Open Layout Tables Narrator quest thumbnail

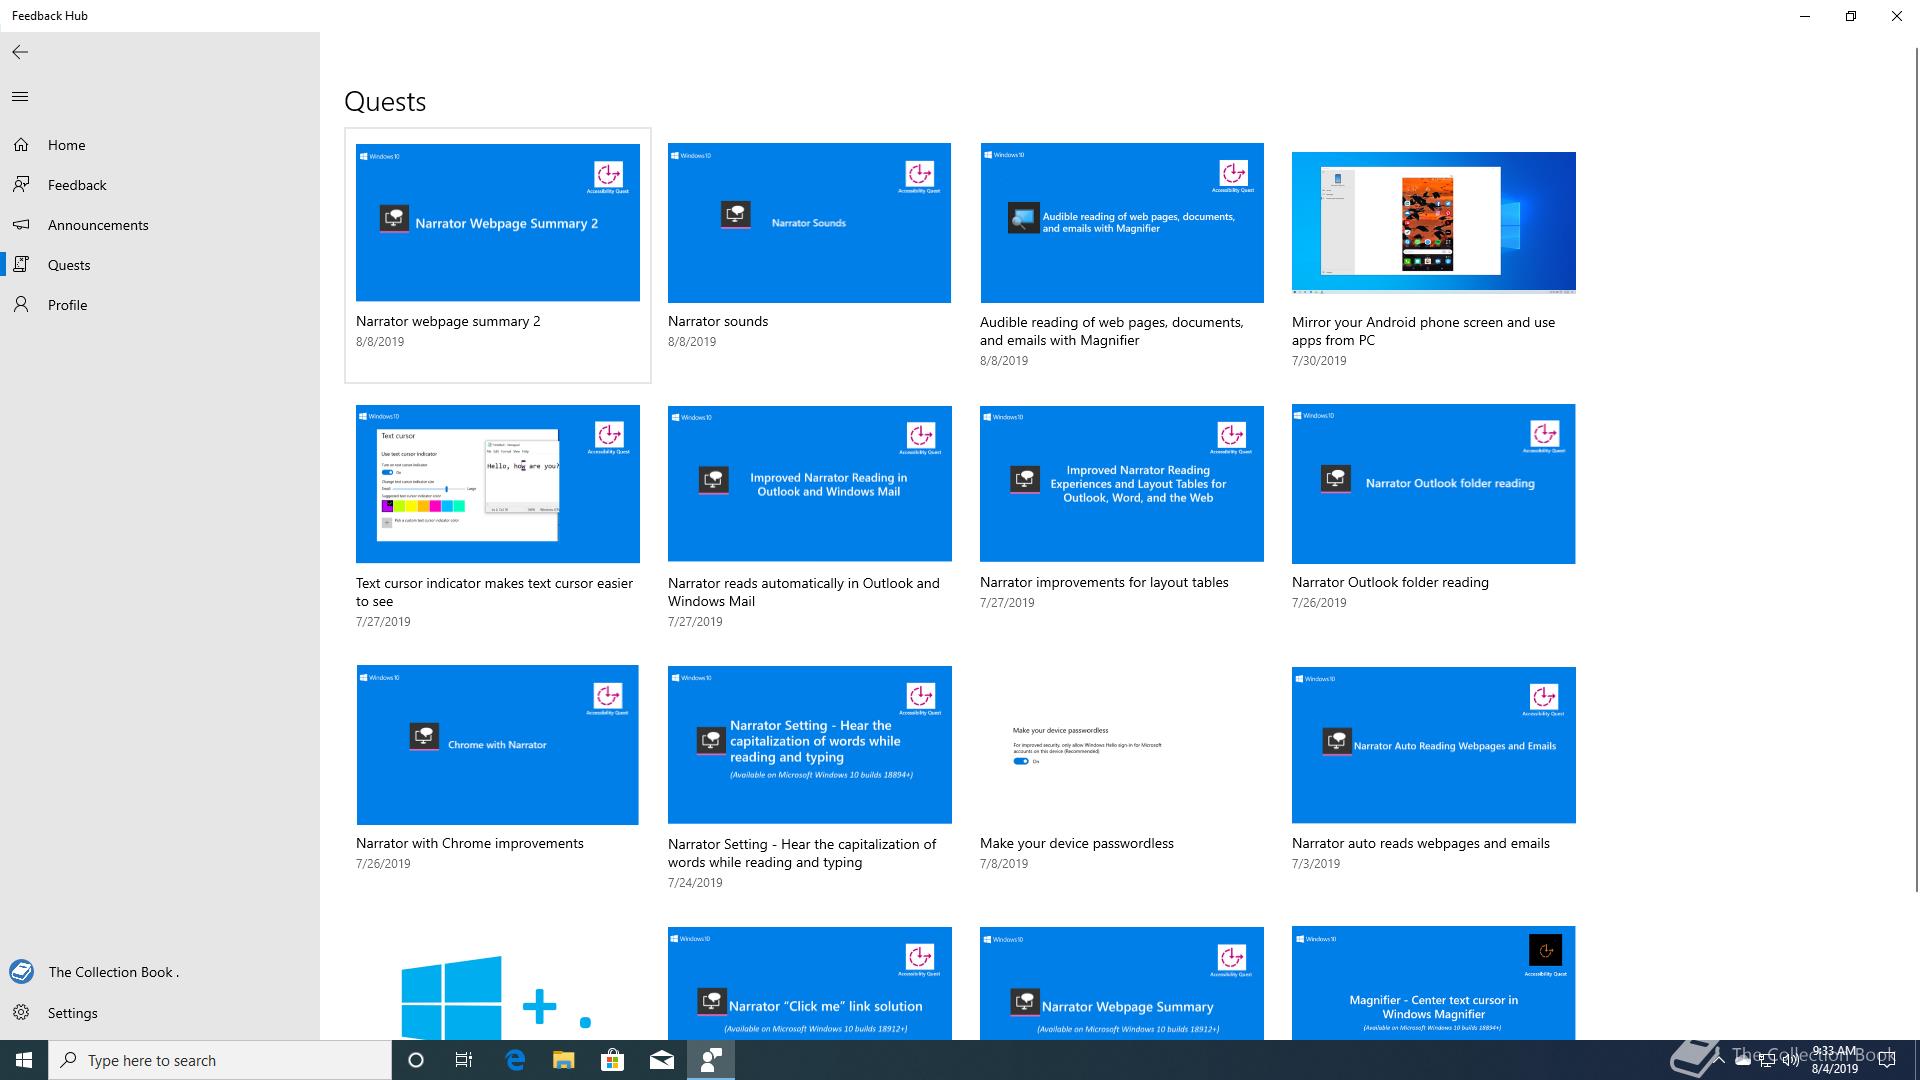[1122, 484]
